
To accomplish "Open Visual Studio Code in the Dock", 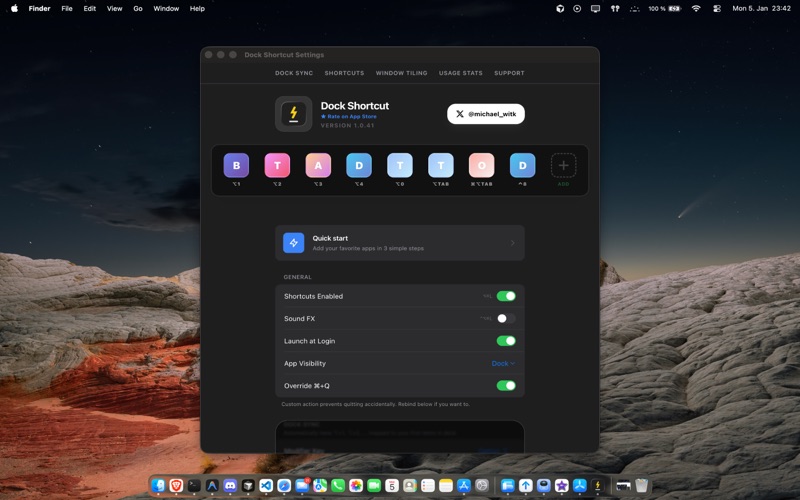I will click(x=266, y=485).
